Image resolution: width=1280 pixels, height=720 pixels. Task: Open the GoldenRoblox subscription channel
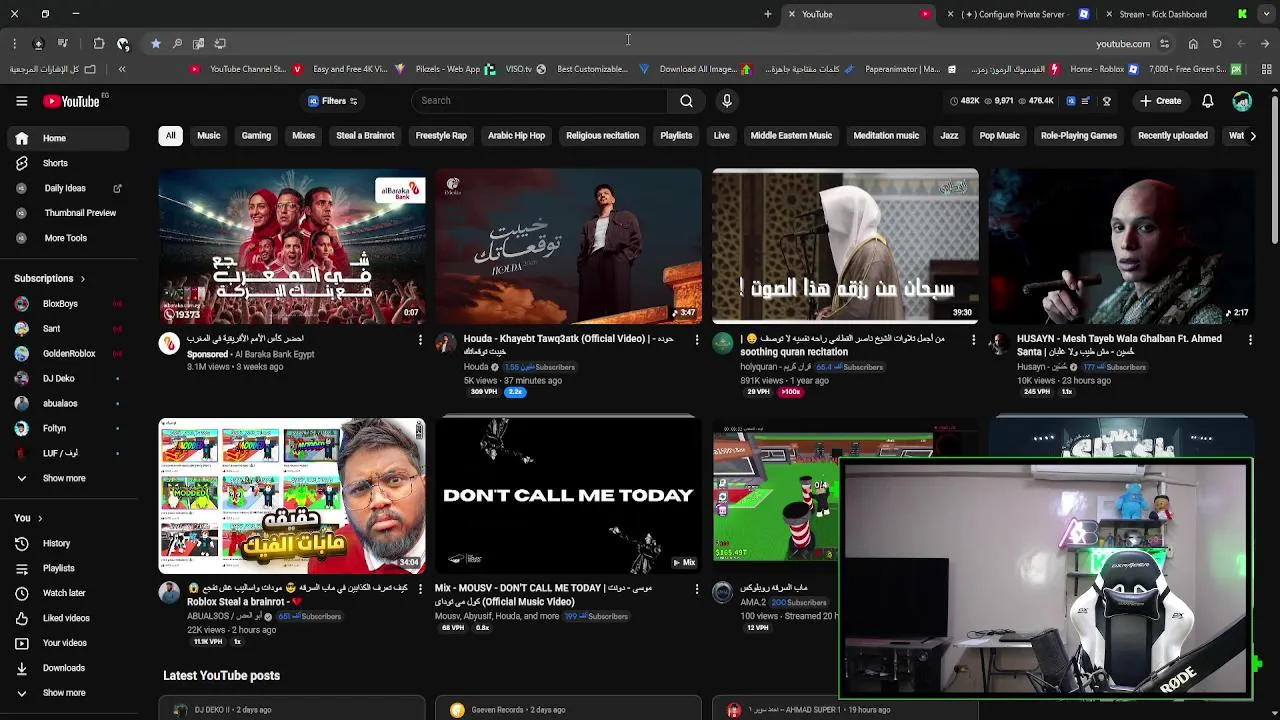point(69,354)
